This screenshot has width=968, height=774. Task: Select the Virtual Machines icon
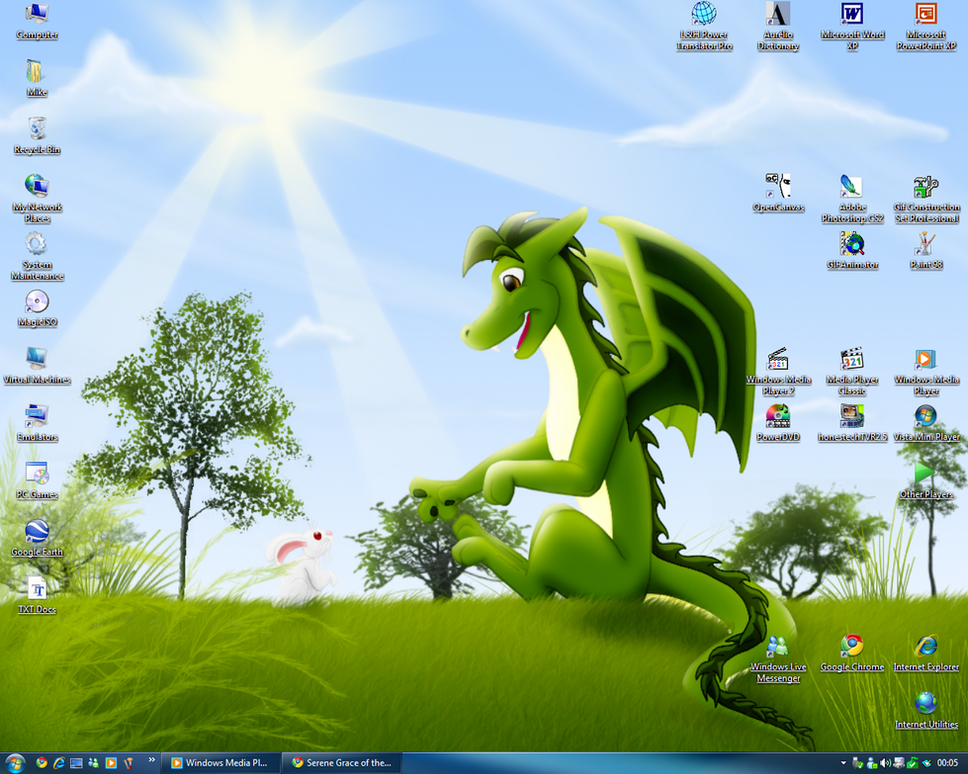pyautogui.click(x=37, y=366)
